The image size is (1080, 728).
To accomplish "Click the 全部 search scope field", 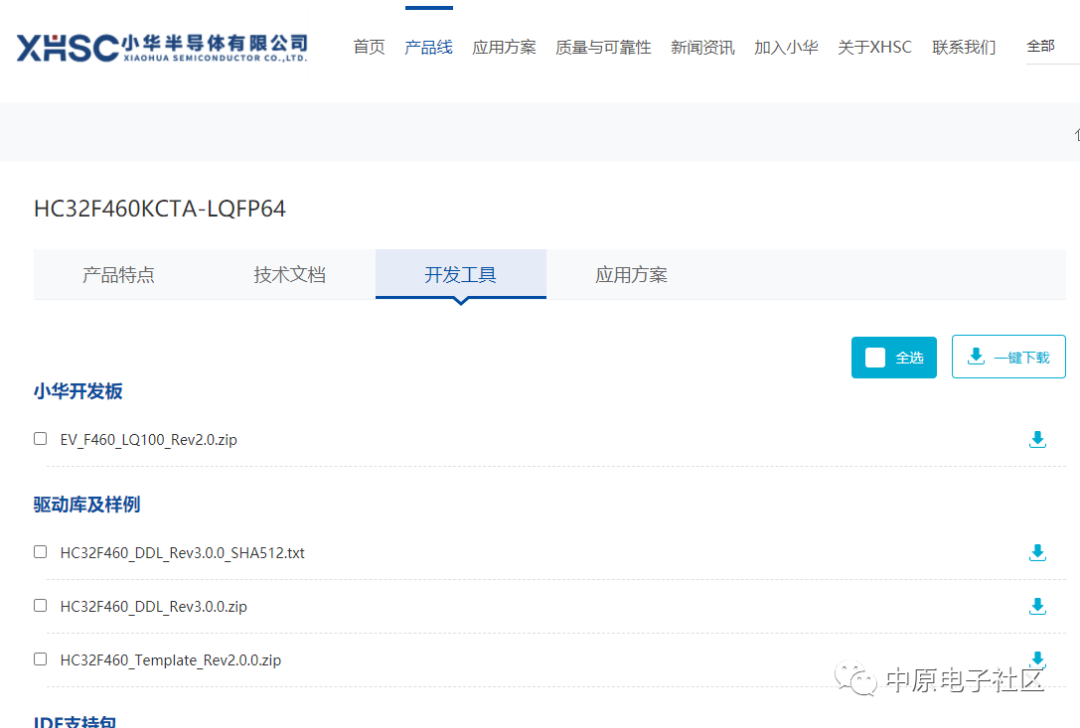I will [x=1052, y=47].
